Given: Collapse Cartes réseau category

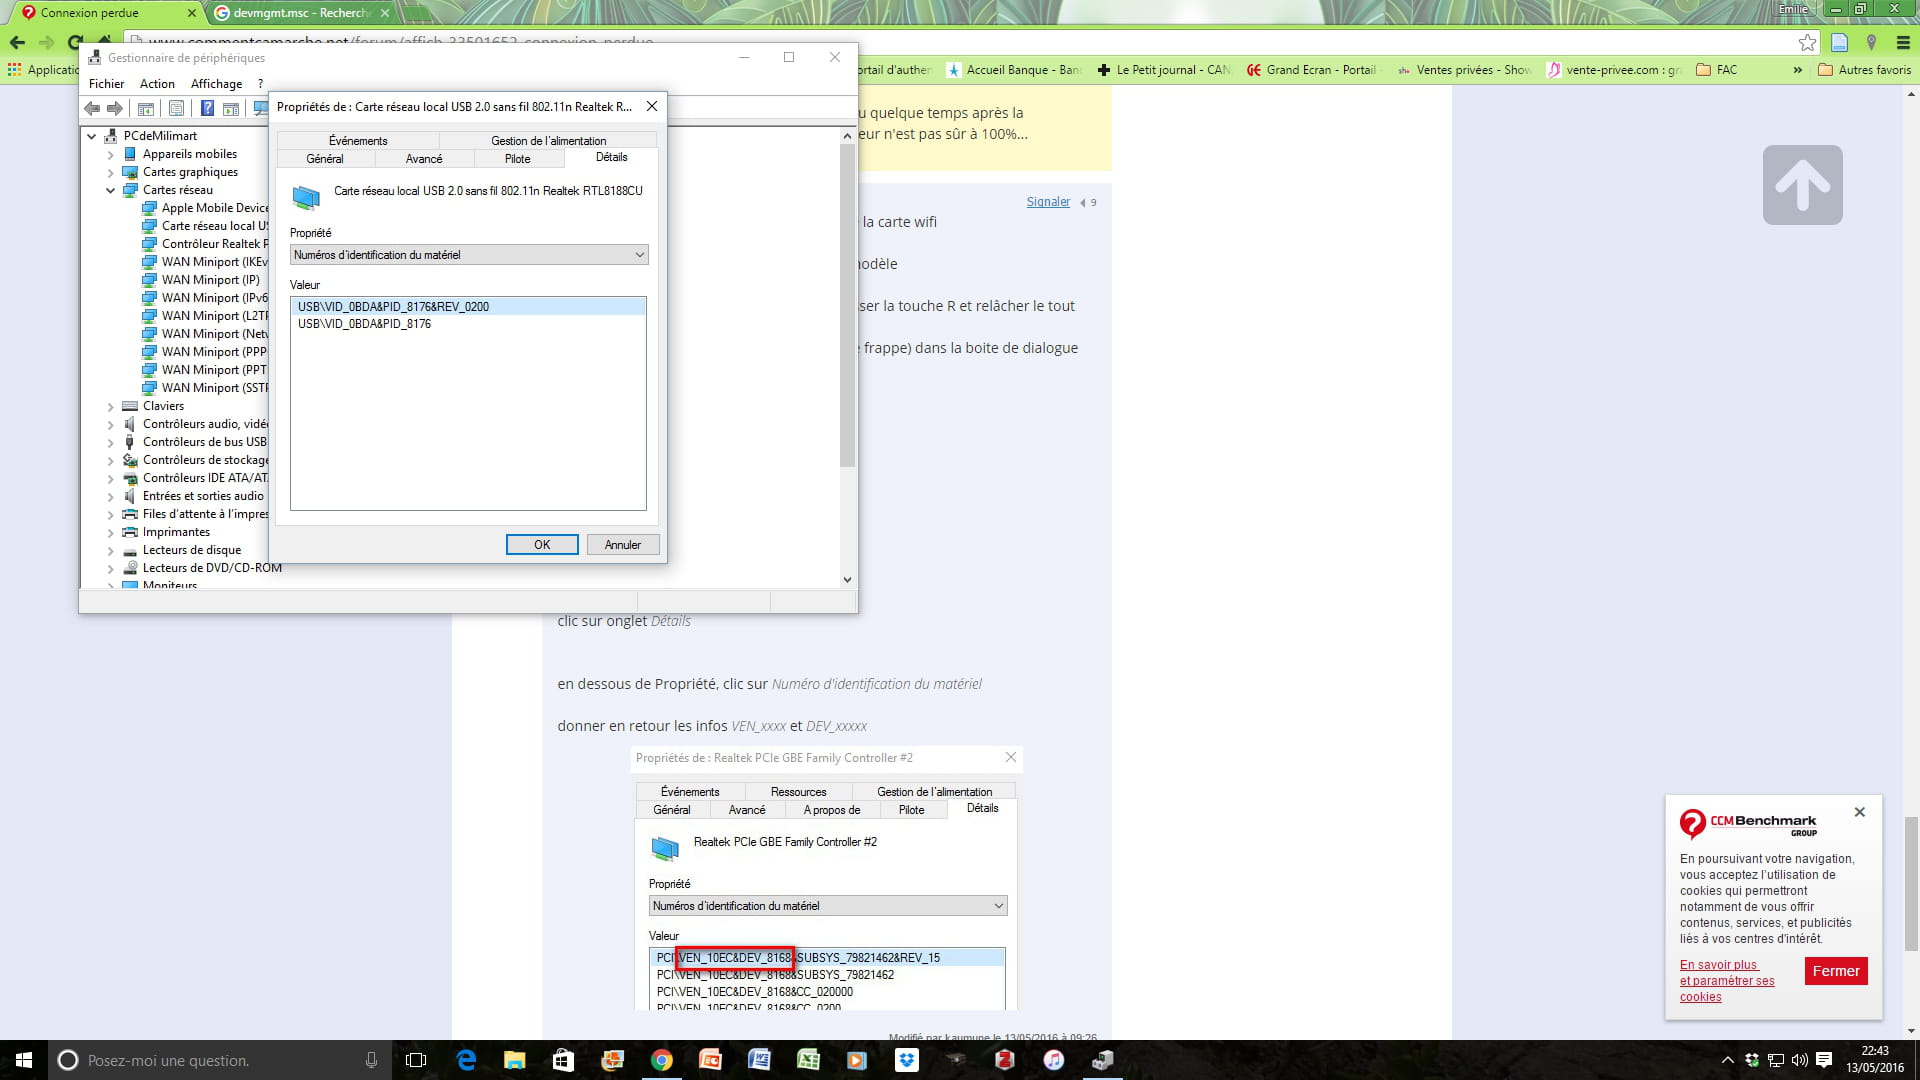Looking at the screenshot, I should (111, 190).
